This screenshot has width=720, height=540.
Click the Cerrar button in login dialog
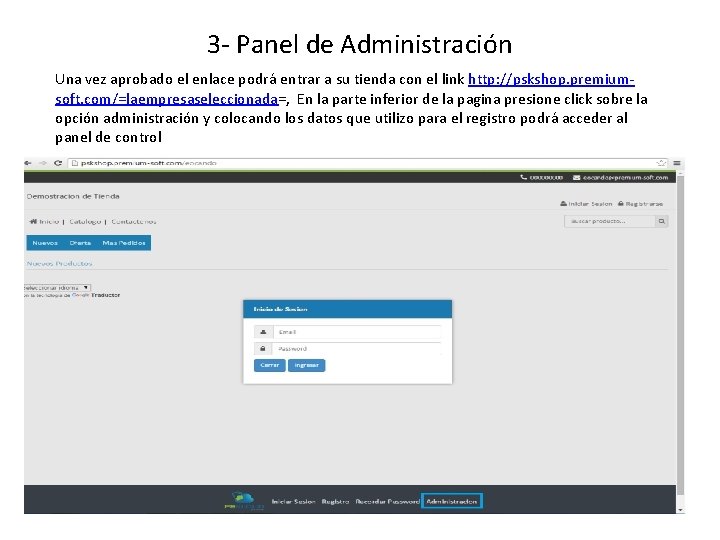coord(270,365)
